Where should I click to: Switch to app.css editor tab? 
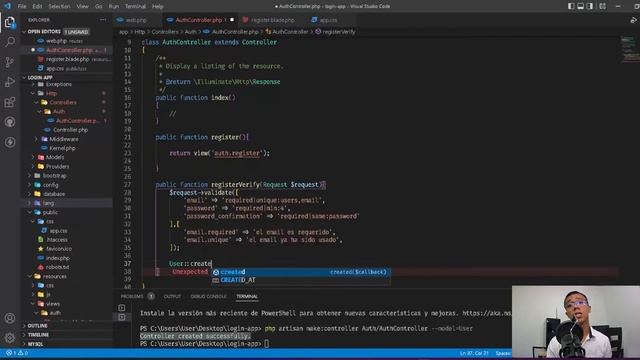pyautogui.click(x=328, y=20)
